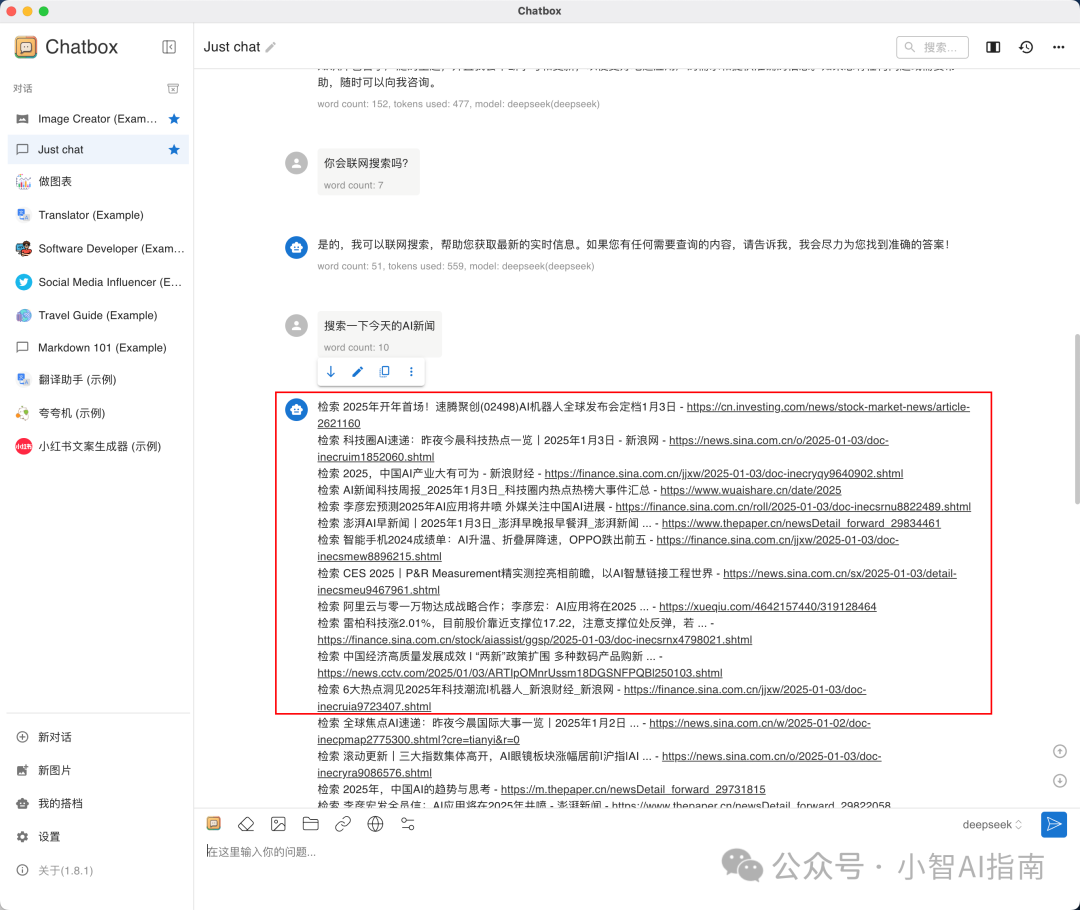1080x910 pixels.
Task: Expand more options on the user message toolbar
Action: (x=411, y=371)
